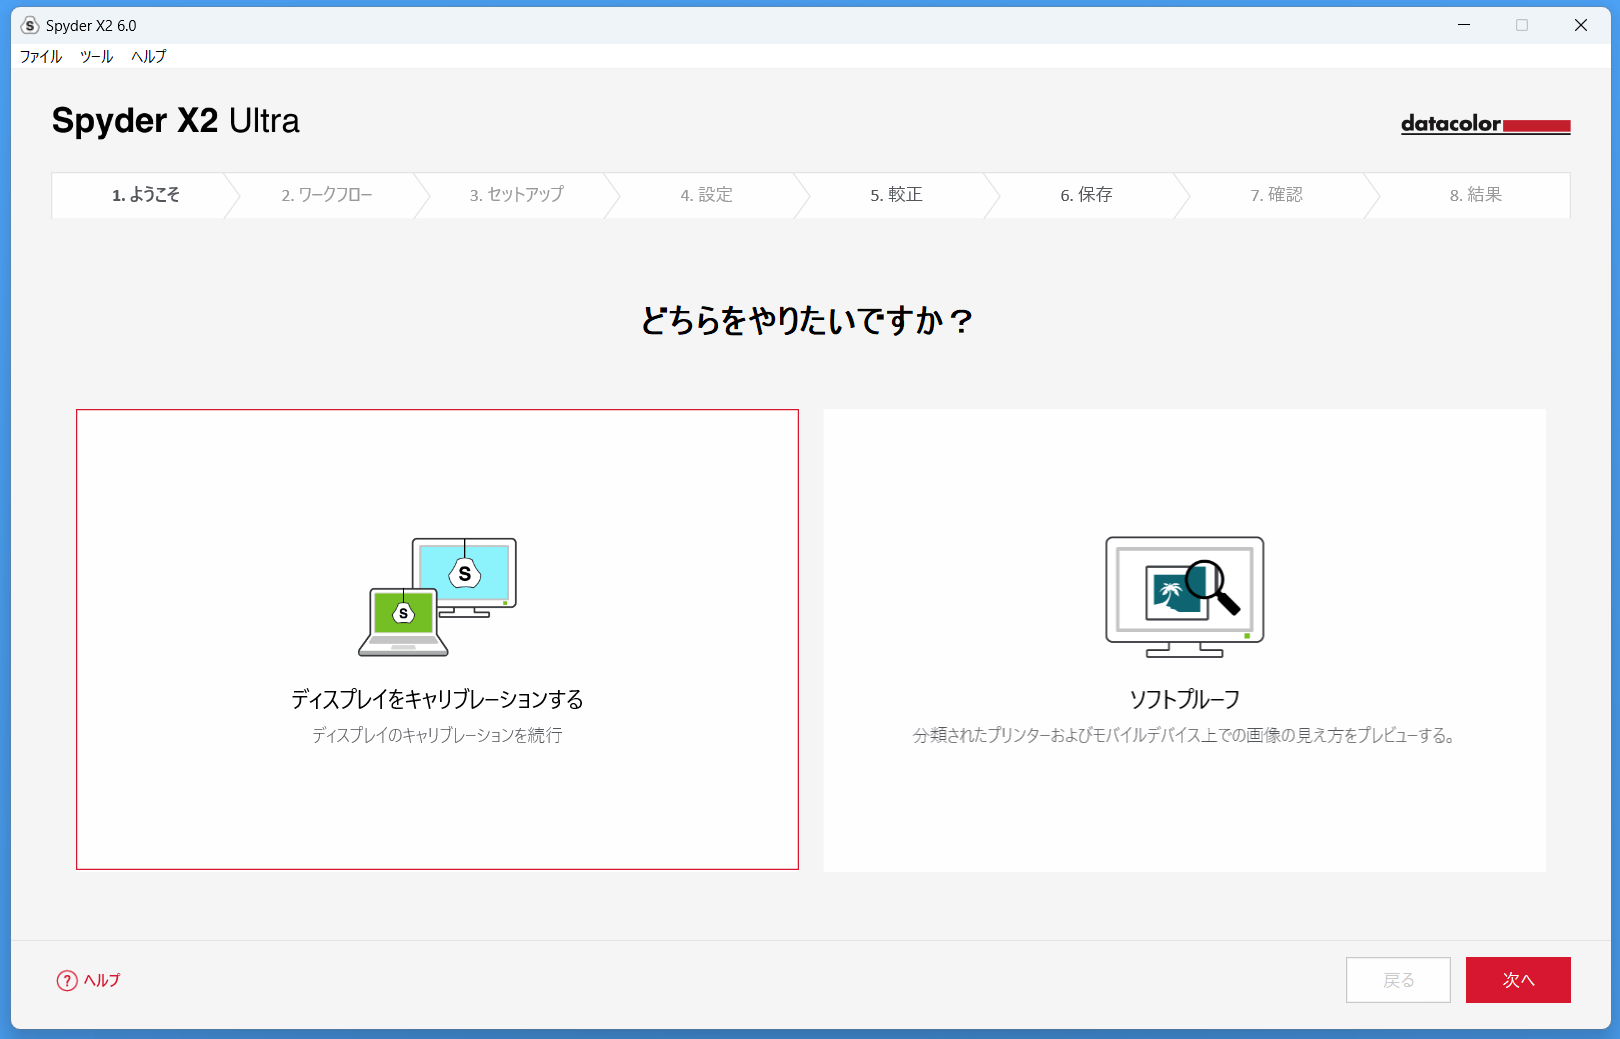Click the どちらをやりたいですか？ heading
The width and height of the screenshot is (1620, 1039).
click(x=808, y=321)
